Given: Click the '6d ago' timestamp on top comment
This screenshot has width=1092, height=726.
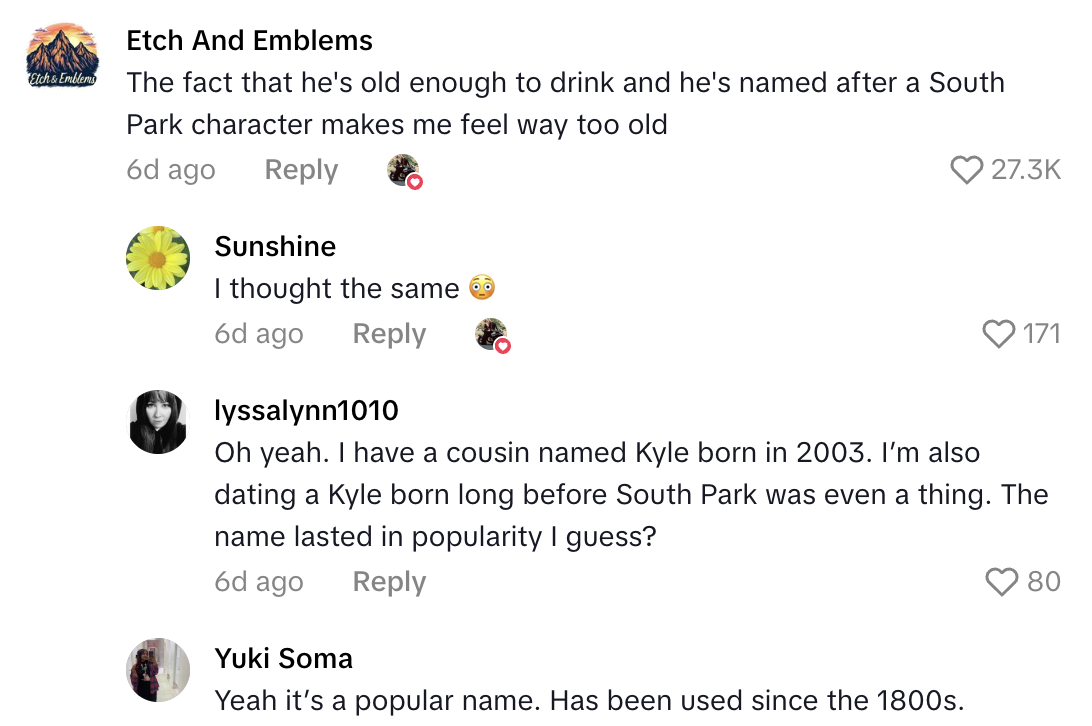Looking at the screenshot, I should [170, 170].
